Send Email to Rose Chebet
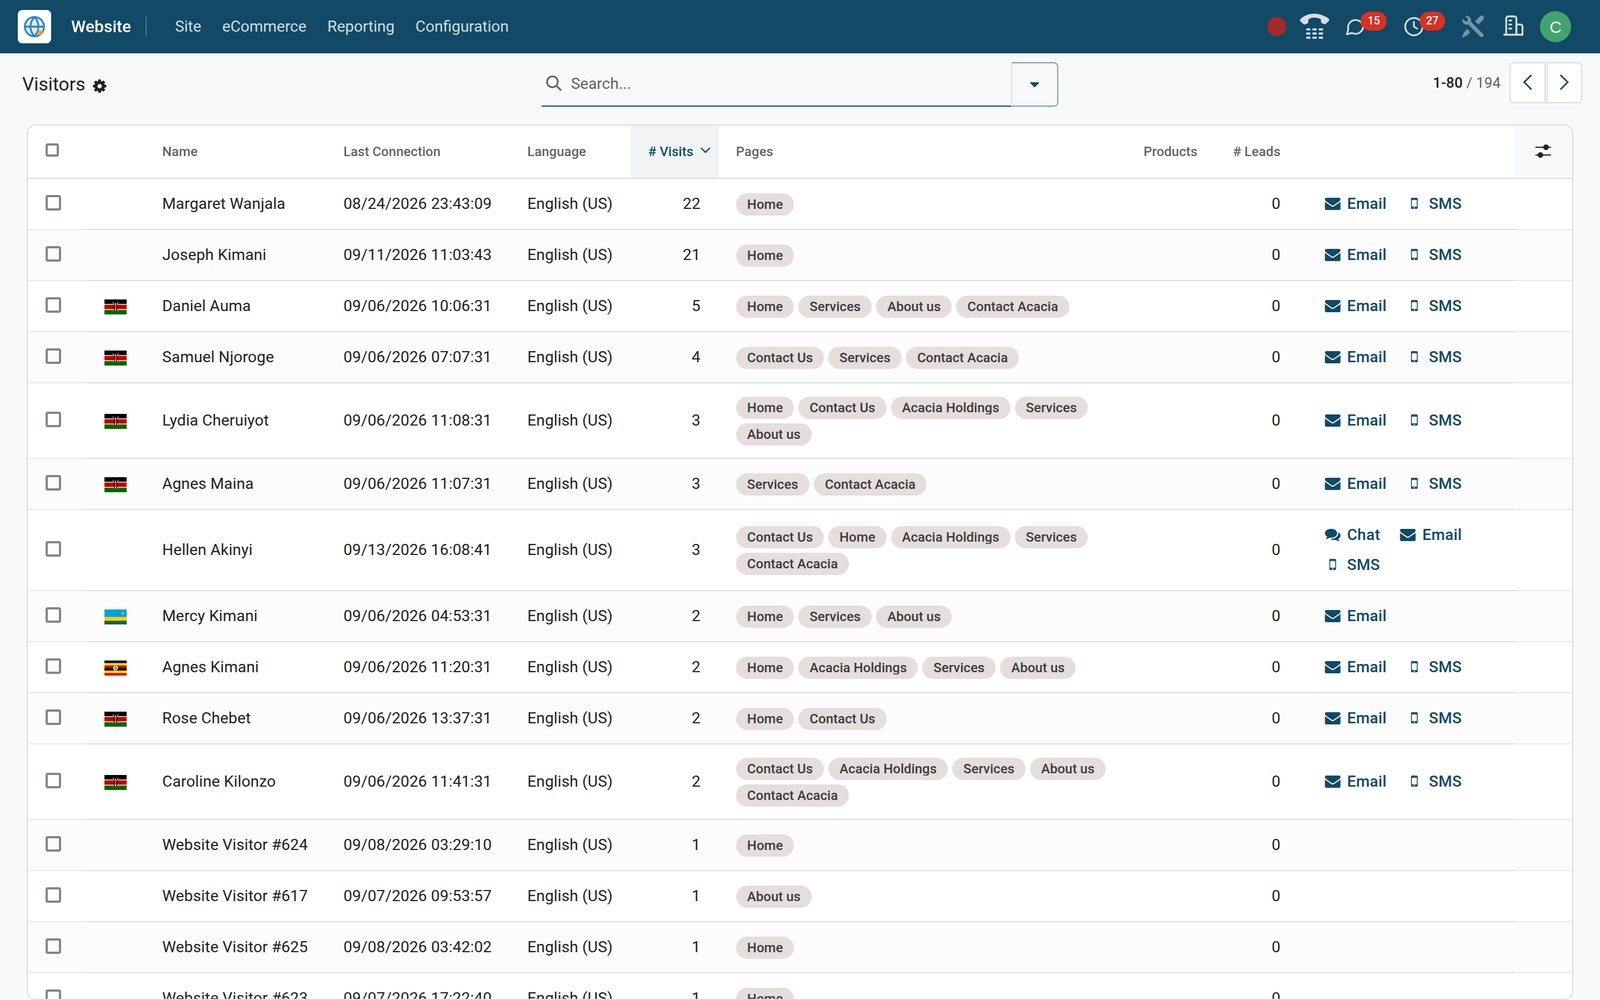1600x1000 pixels. pos(1355,718)
